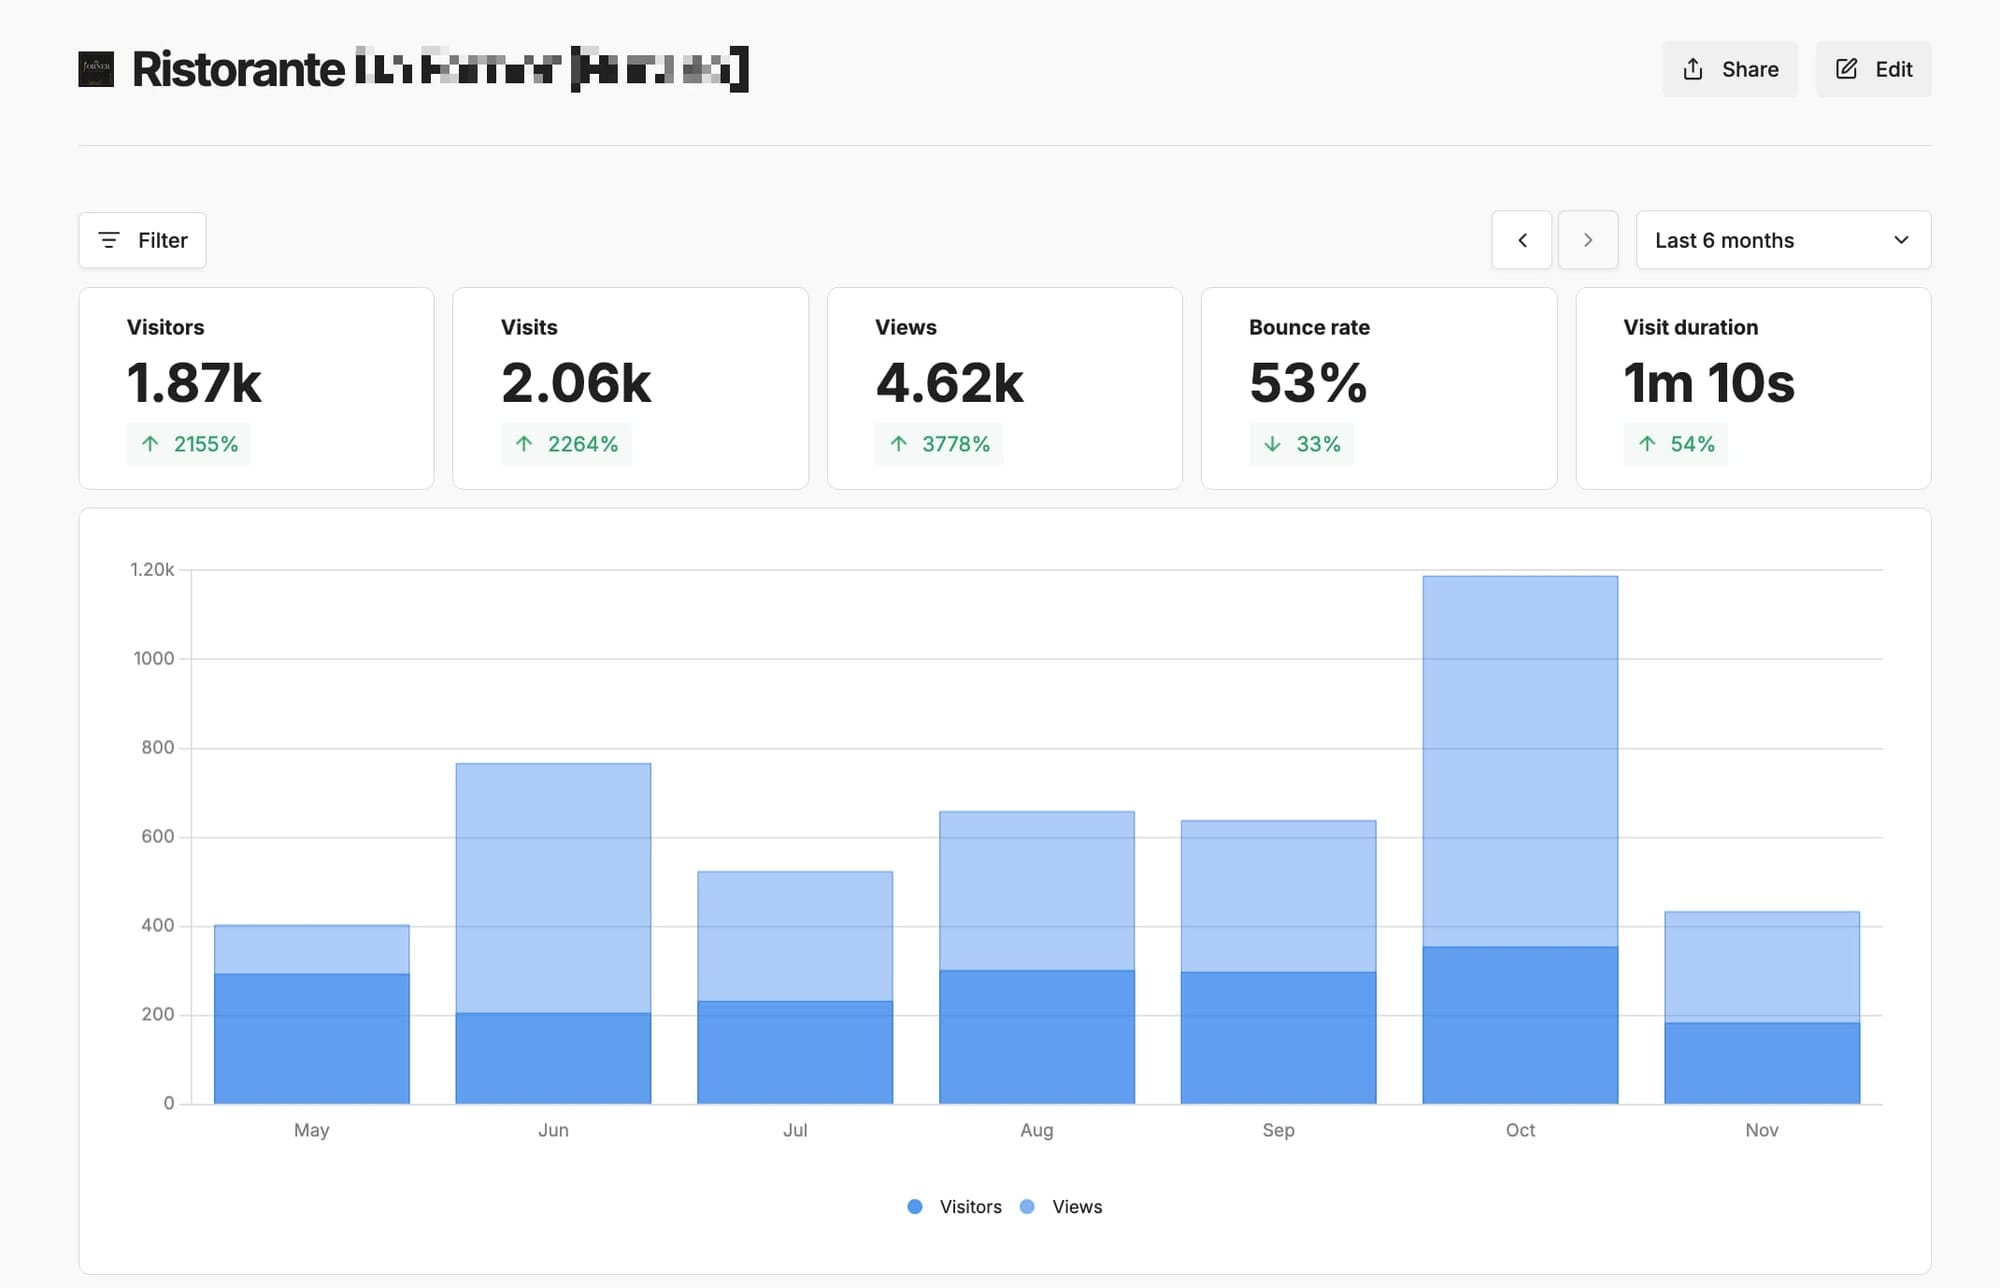The image size is (2000, 1288).
Task: Select the Visit duration metric card
Action: pyautogui.click(x=1752, y=388)
